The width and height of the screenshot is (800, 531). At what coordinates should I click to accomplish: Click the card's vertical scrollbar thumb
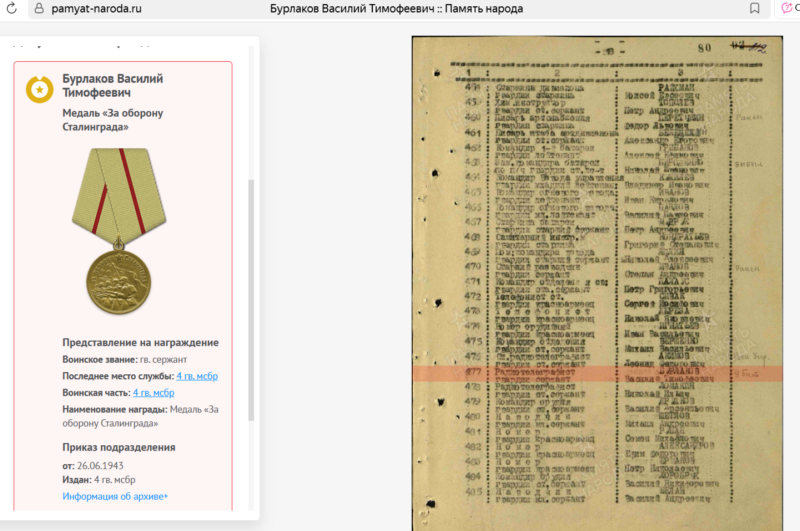(x=251, y=300)
